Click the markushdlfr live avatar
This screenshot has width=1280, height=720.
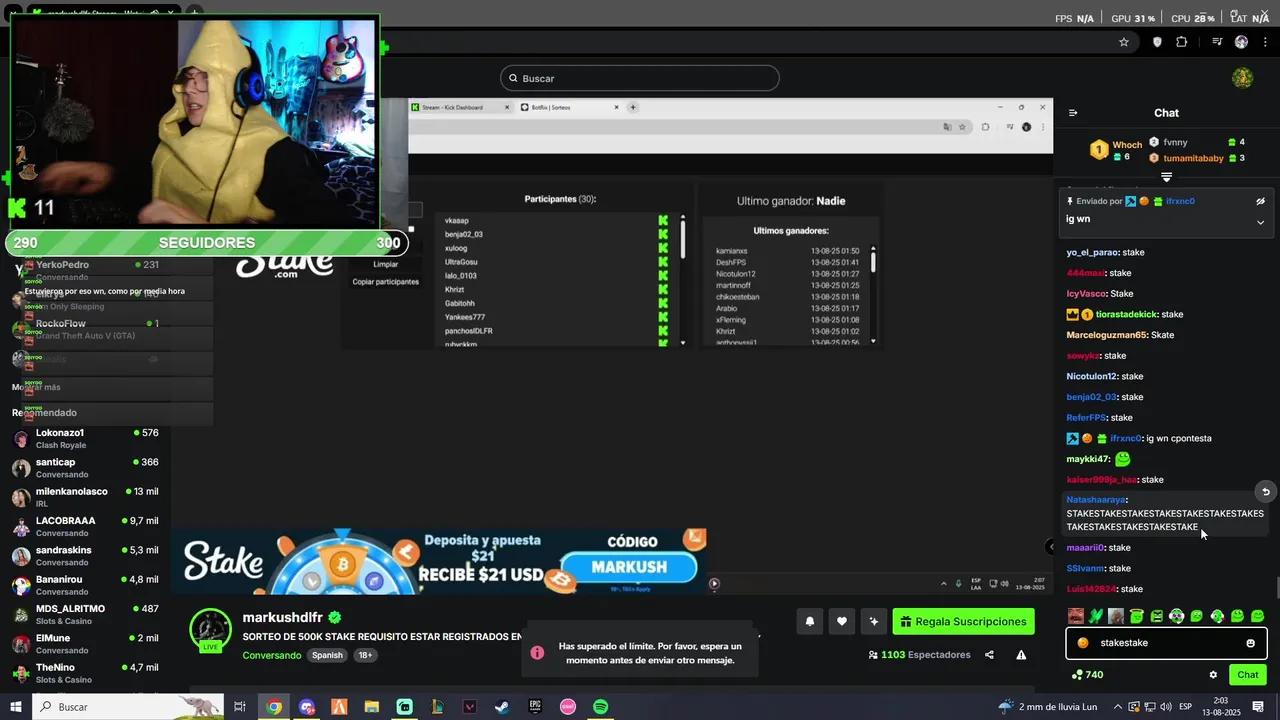point(211,630)
